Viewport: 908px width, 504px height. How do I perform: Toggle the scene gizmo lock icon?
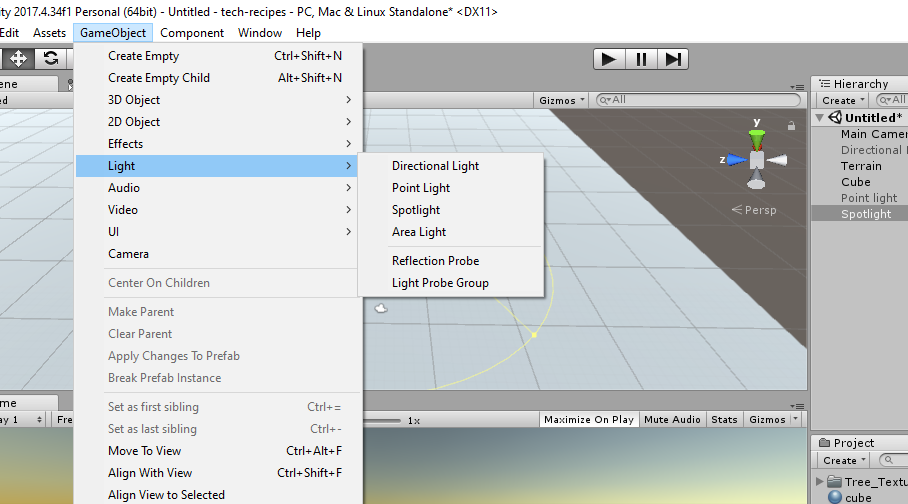(x=791, y=125)
